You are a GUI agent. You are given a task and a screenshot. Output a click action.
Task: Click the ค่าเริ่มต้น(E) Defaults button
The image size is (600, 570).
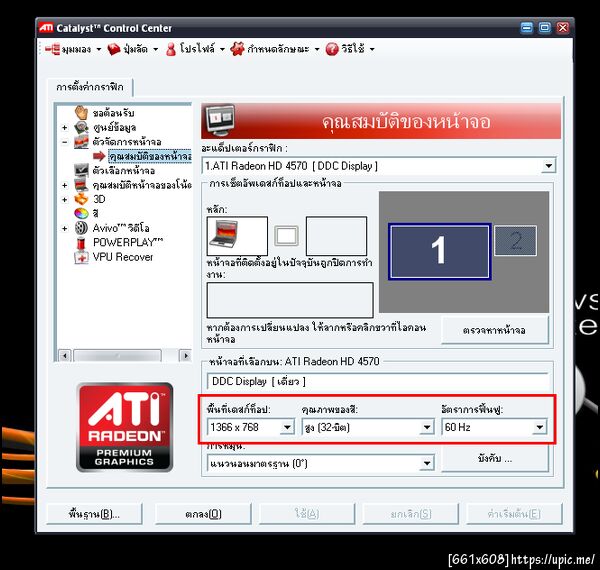tap(514, 513)
